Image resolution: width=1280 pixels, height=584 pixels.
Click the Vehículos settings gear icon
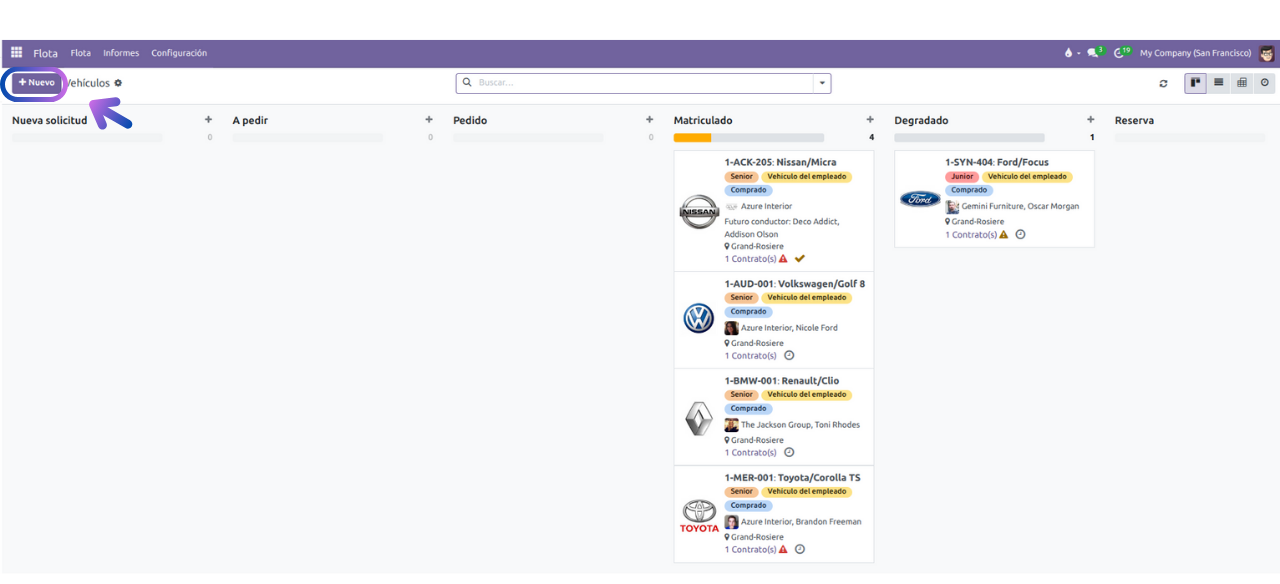coord(118,83)
